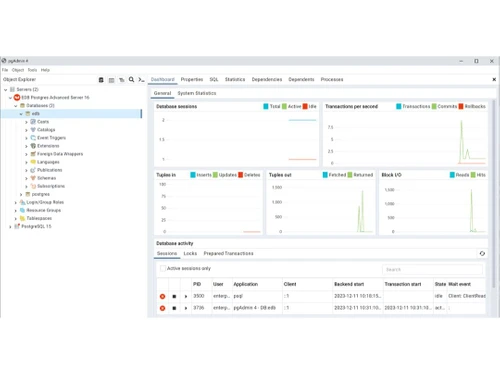Sort sessions by Backend start column header

[349, 284]
